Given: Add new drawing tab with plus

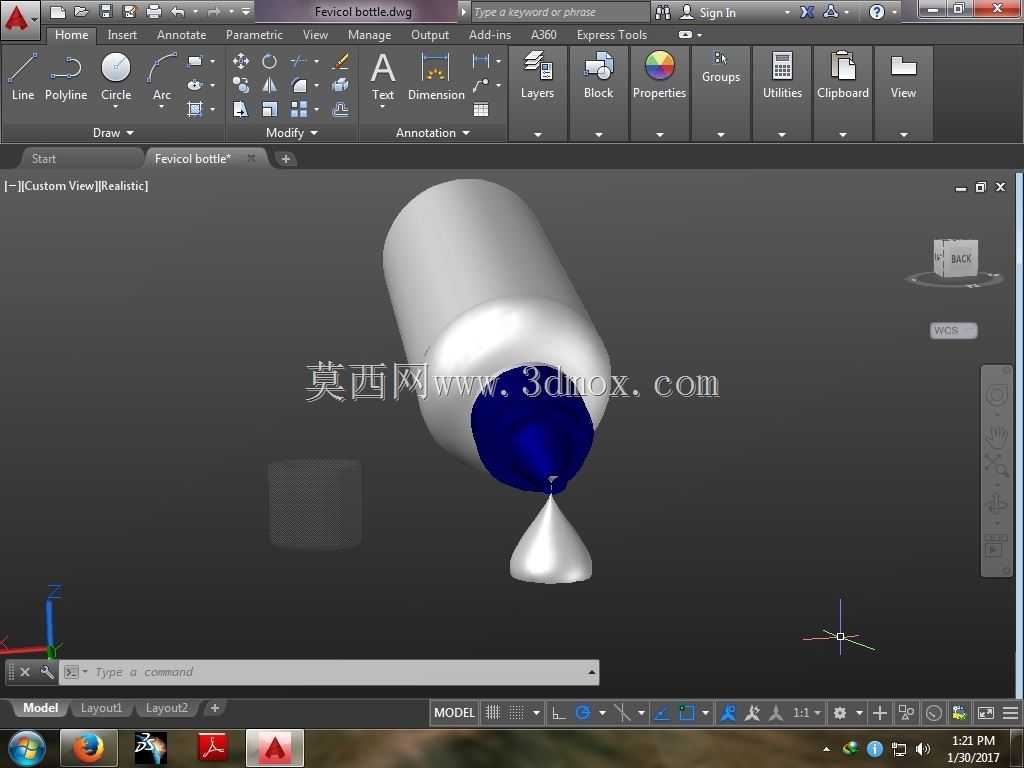Looking at the screenshot, I should coord(285,159).
